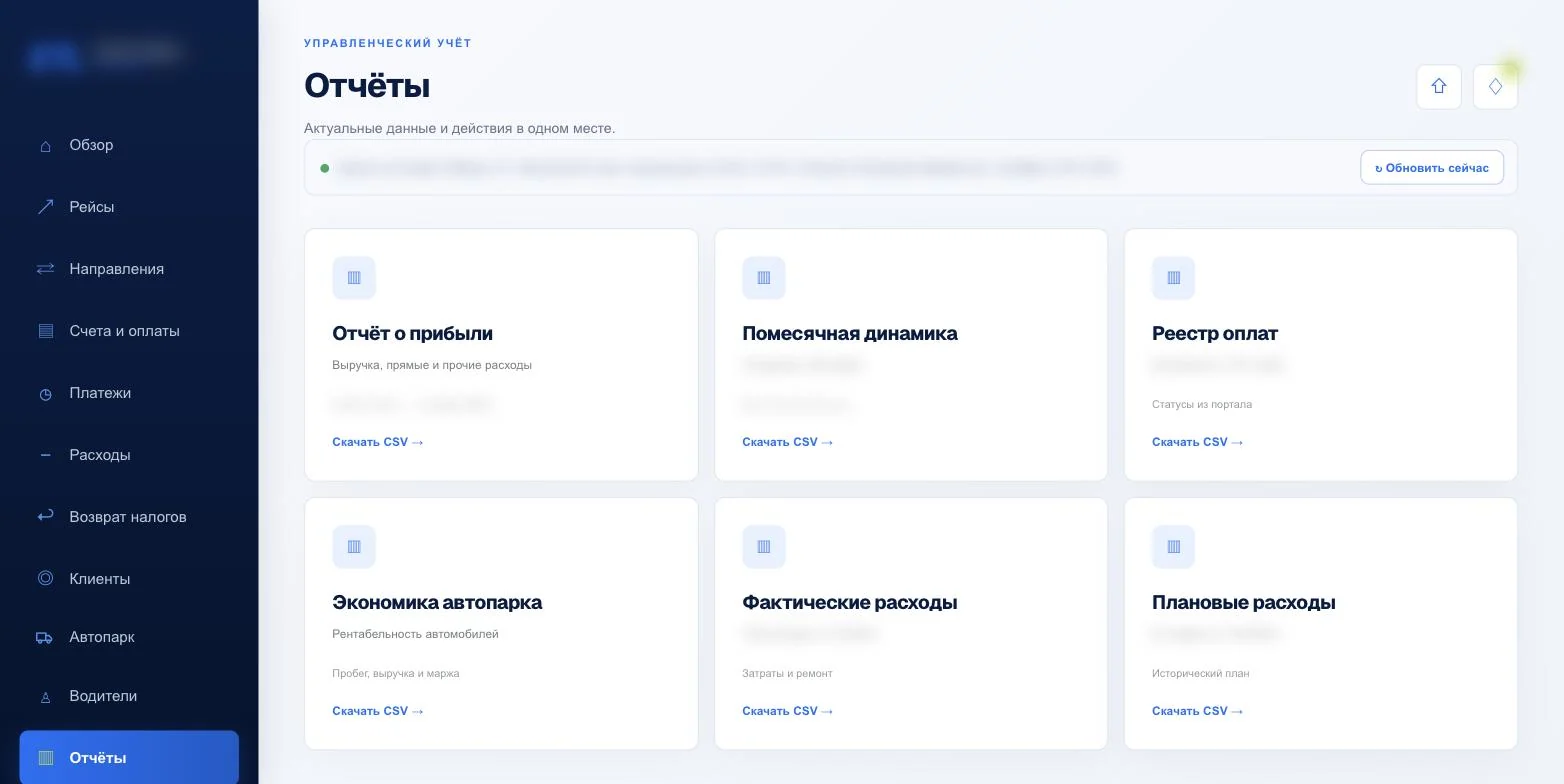Viewport: 1564px width, 784px height.
Task: Click the return-arrow icon beside Возврат налогов
Action: pos(45,516)
